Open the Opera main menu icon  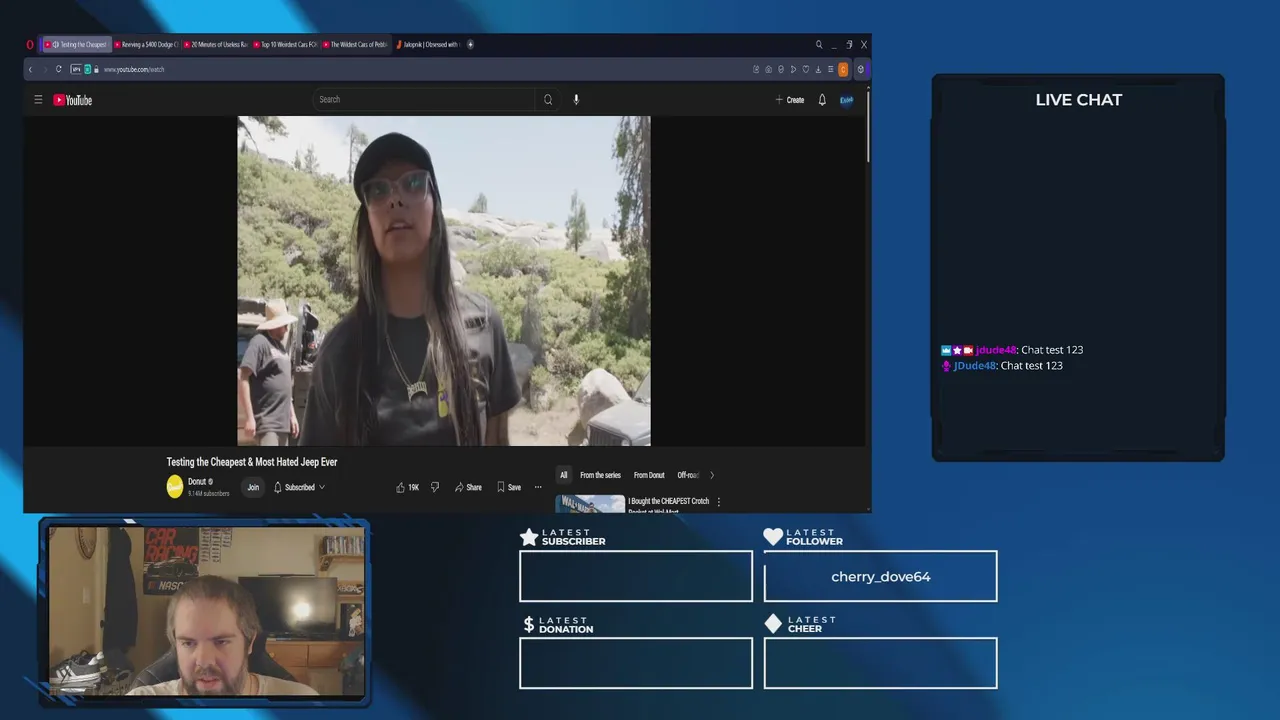tap(29, 44)
